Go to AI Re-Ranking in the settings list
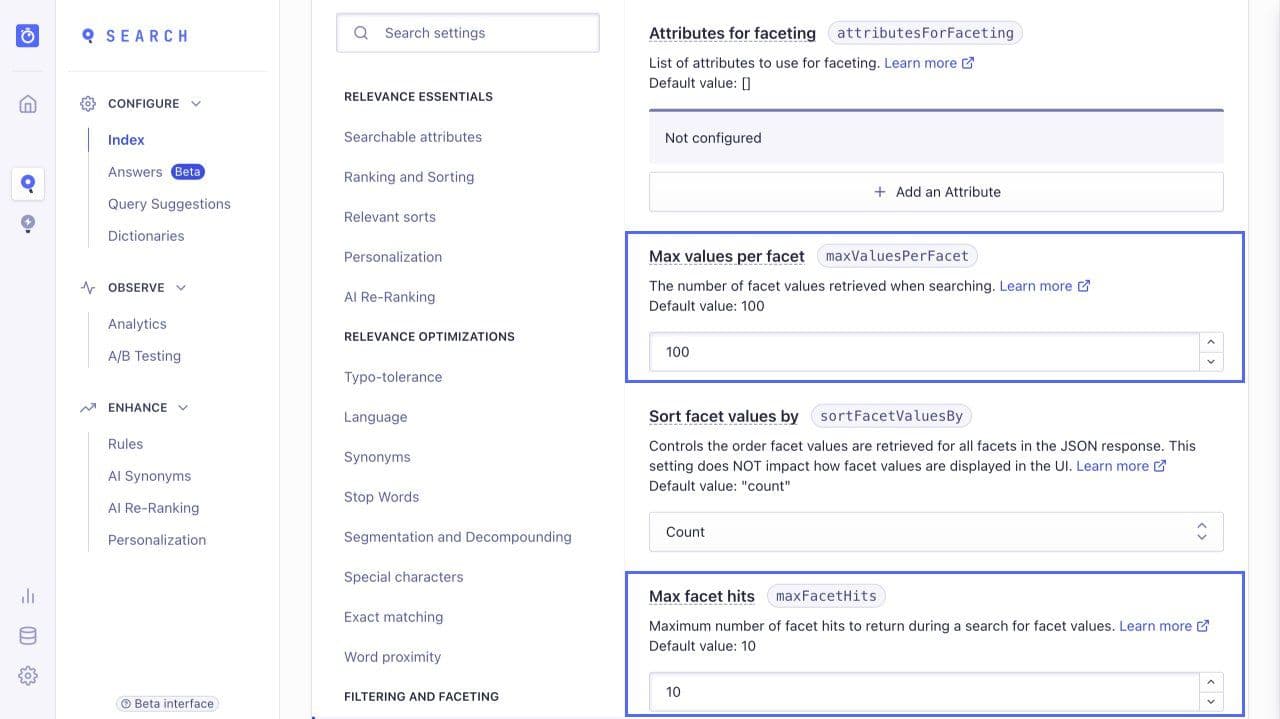Image resolution: width=1280 pixels, height=719 pixels. (389, 297)
